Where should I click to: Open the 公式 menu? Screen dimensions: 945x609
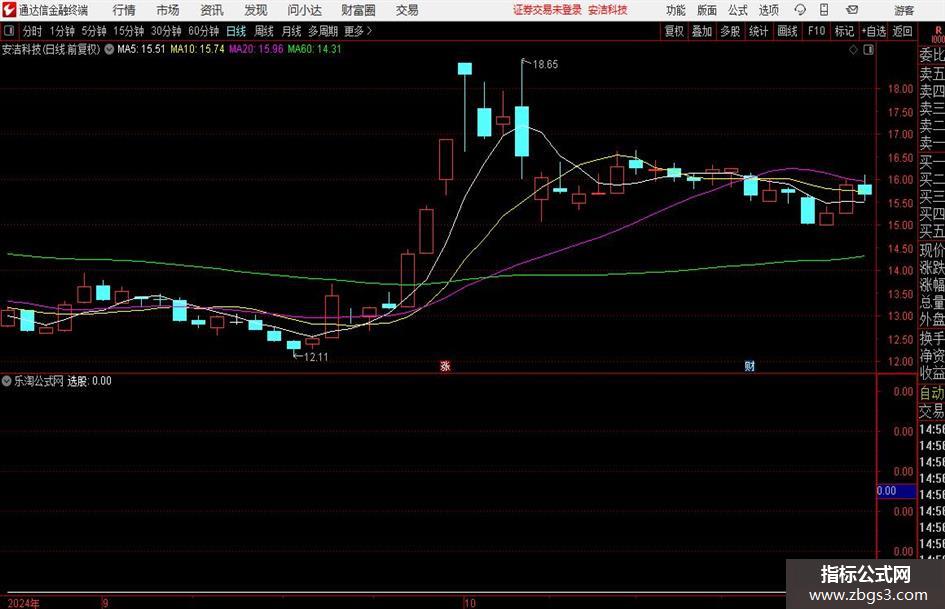tap(738, 10)
